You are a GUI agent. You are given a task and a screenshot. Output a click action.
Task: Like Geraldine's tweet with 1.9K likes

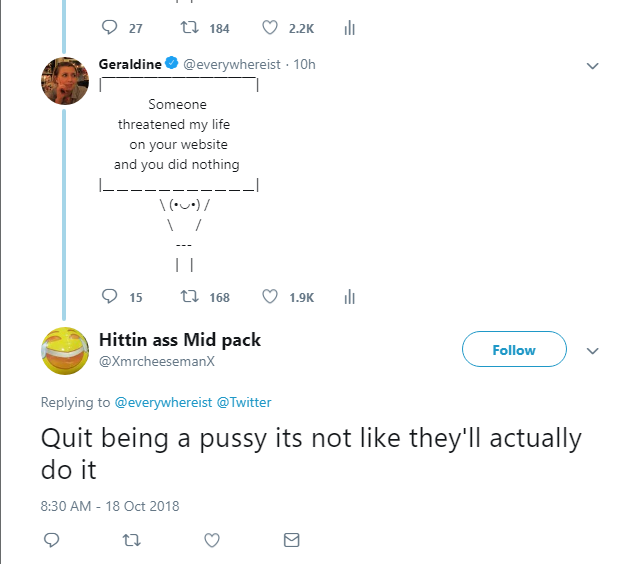pos(269,297)
